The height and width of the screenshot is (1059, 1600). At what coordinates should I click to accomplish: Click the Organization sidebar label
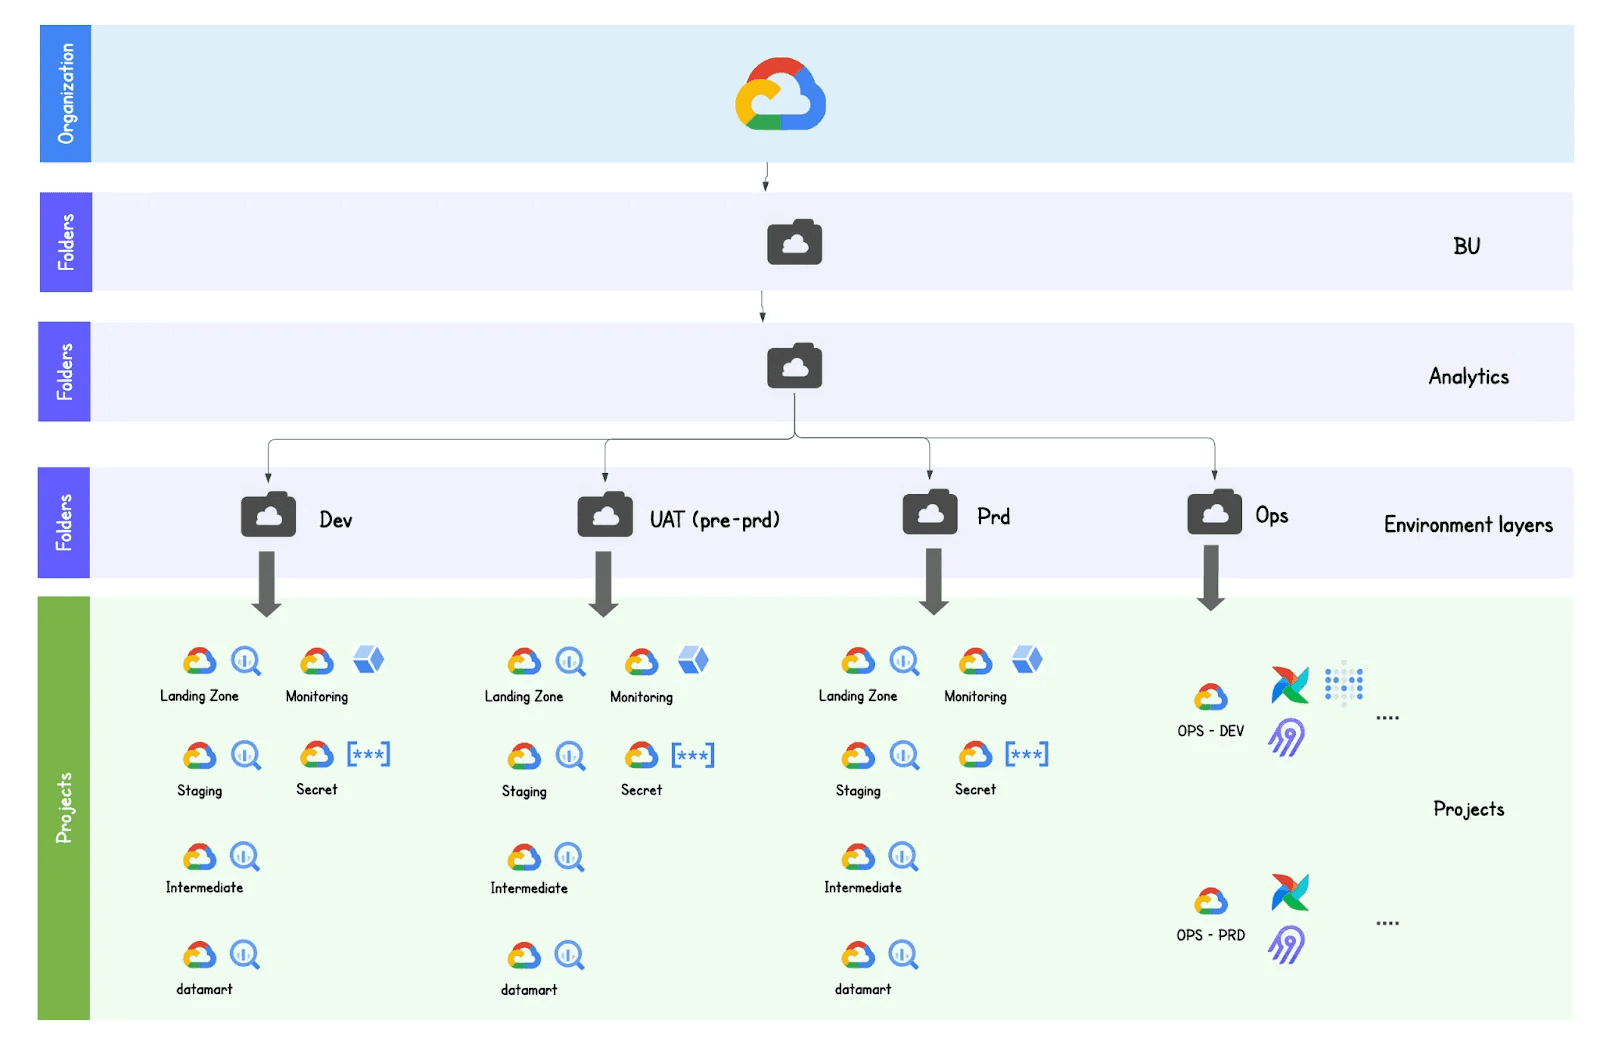coord(66,93)
